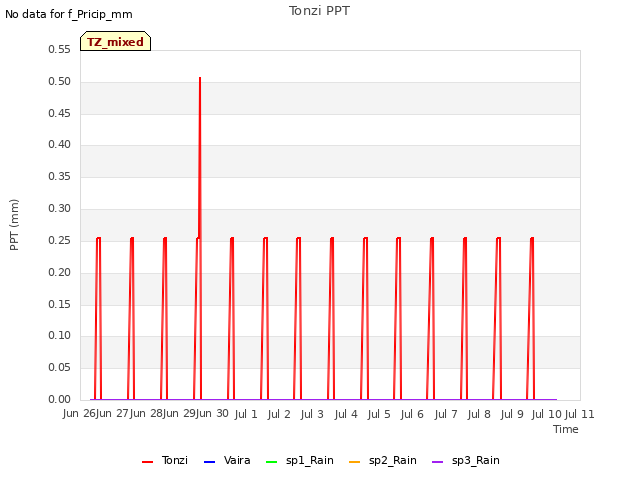Click the 'No data for f_Pricip_mm' message
This screenshot has width=640, height=480.
(x=69, y=15)
